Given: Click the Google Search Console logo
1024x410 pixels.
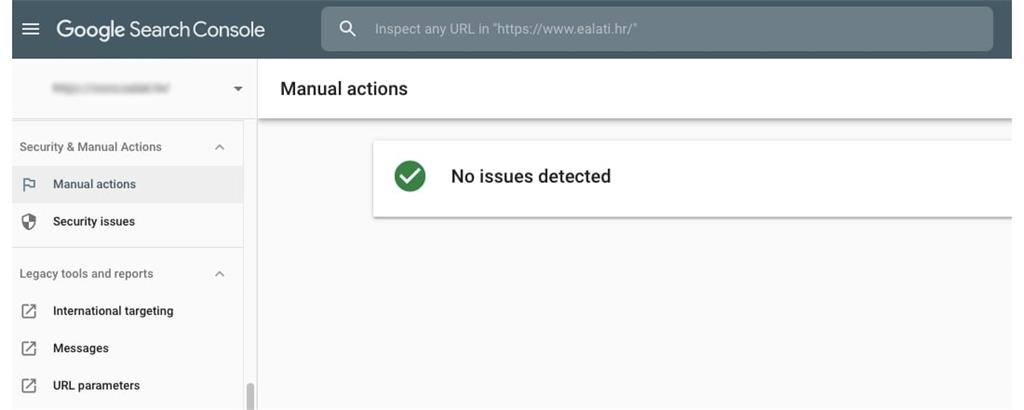Looking at the screenshot, I should pos(161,29).
